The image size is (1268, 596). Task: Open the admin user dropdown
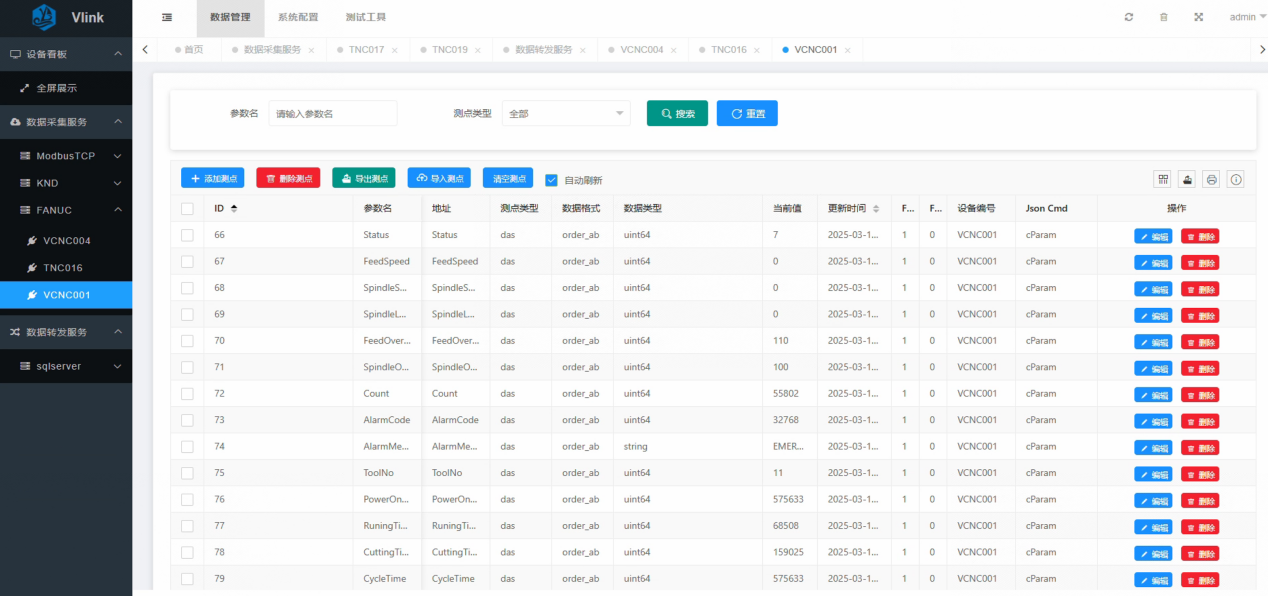tap(1245, 17)
